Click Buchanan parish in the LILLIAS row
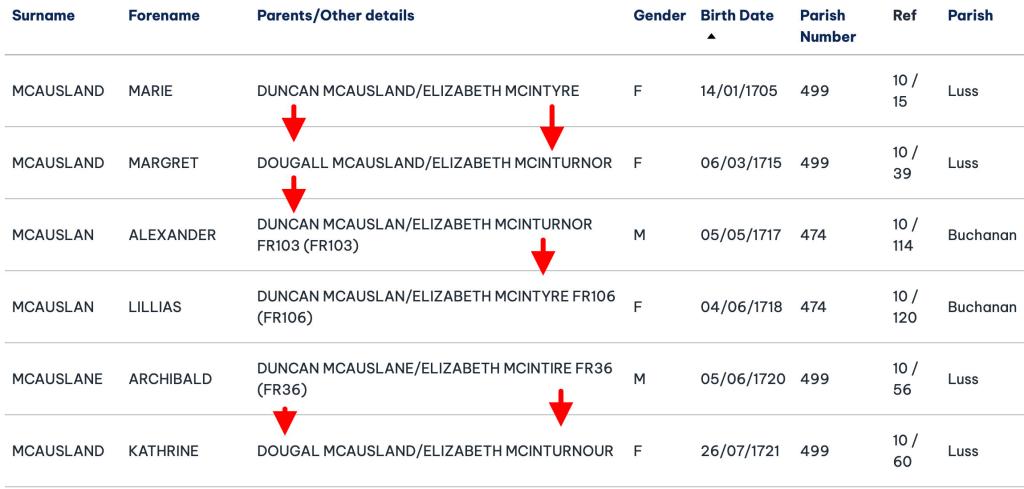 click(x=982, y=307)
